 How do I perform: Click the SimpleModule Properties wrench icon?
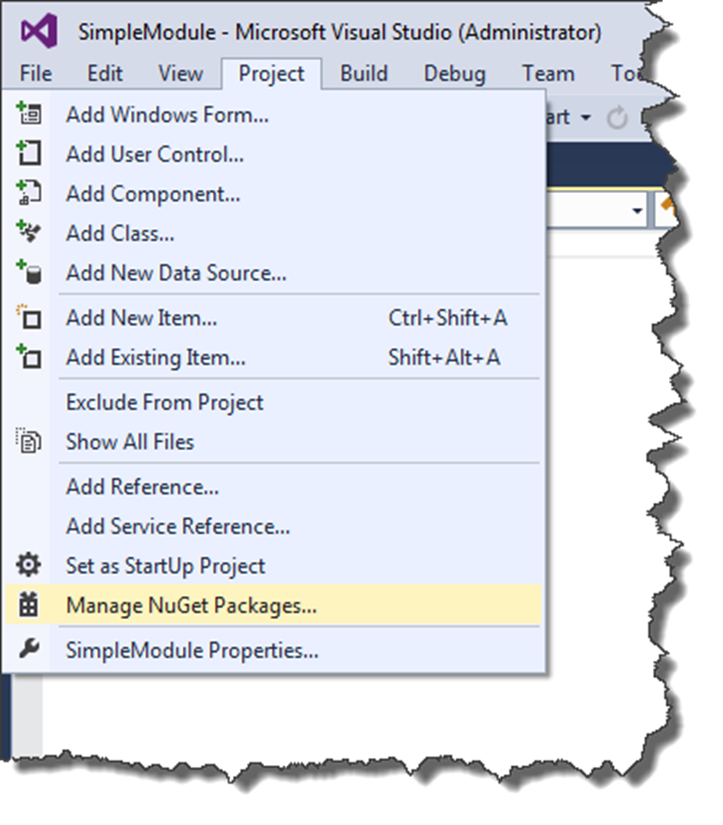click(x=29, y=650)
